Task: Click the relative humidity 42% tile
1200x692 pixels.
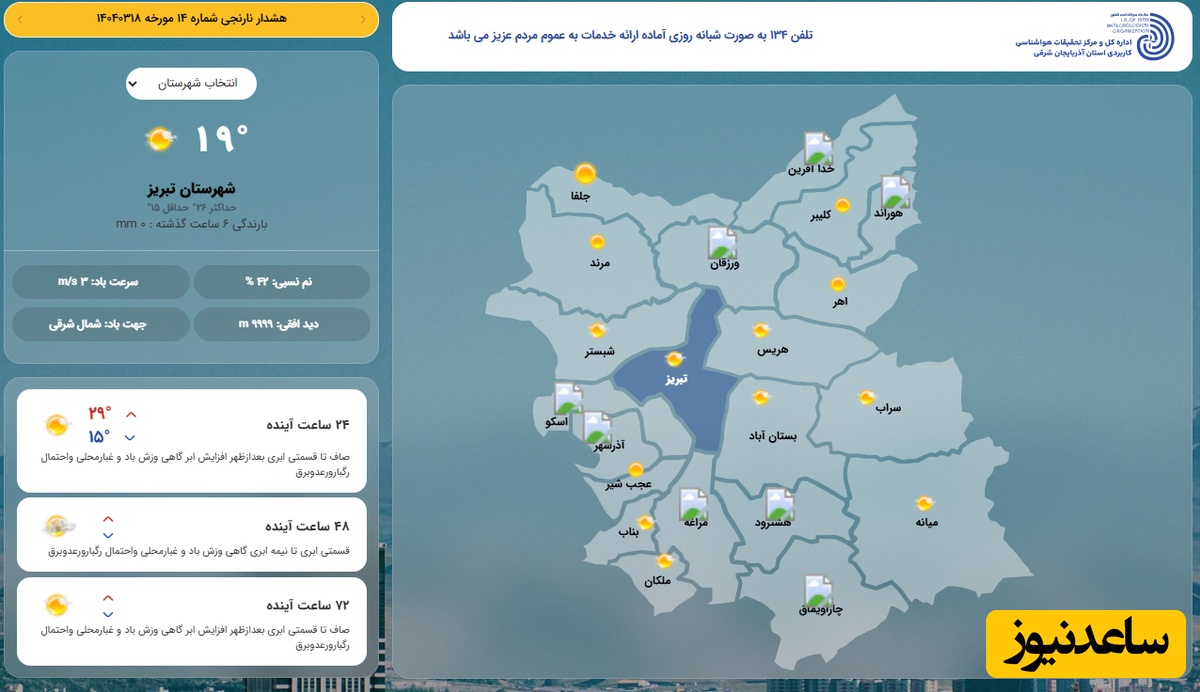Action: pyautogui.click(x=281, y=282)
